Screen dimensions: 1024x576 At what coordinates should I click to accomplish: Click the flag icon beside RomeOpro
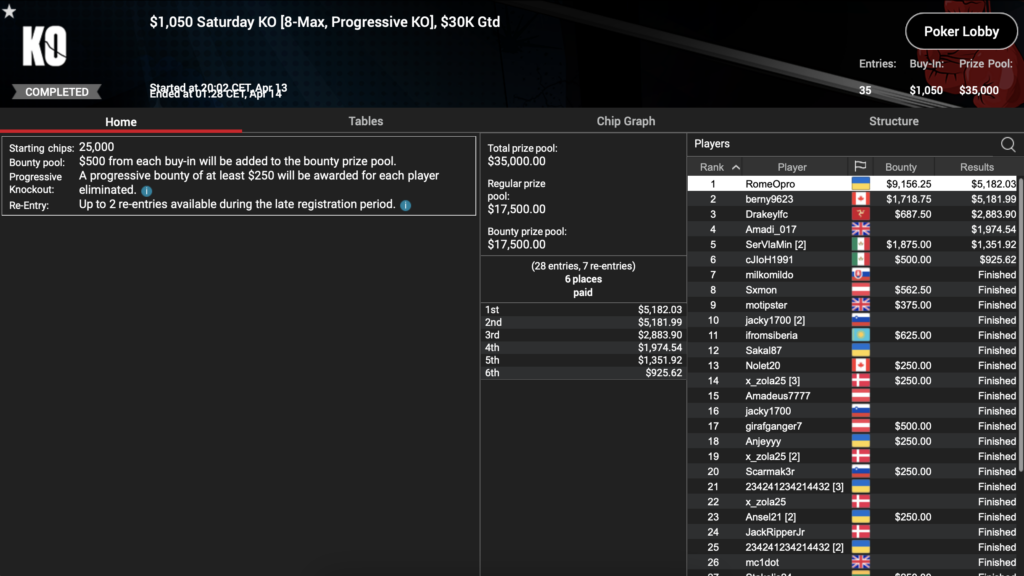tap(859, 184)
